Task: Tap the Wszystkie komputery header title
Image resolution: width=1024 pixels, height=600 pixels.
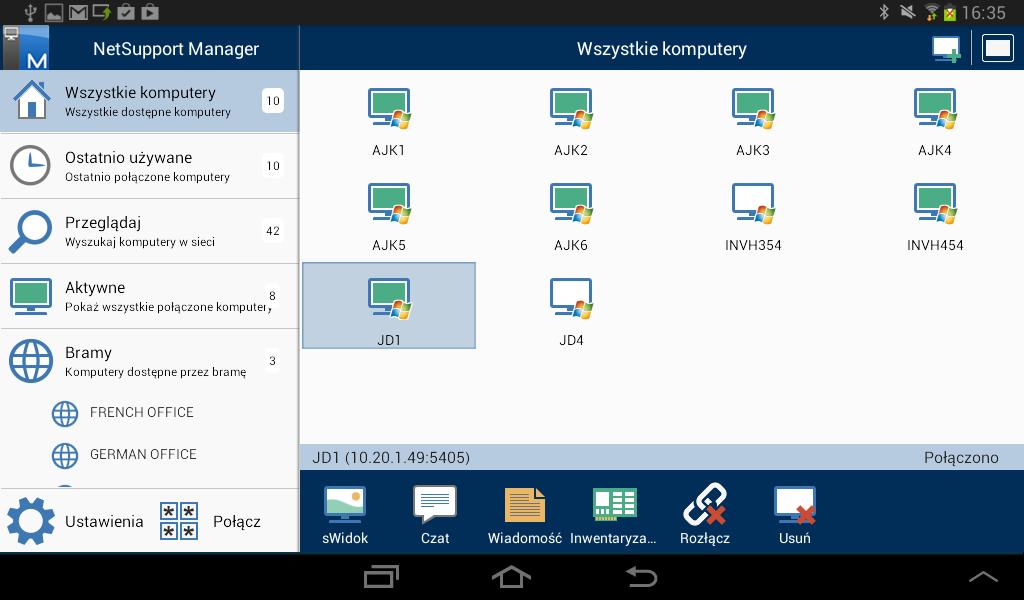Action: coord(662,49)
